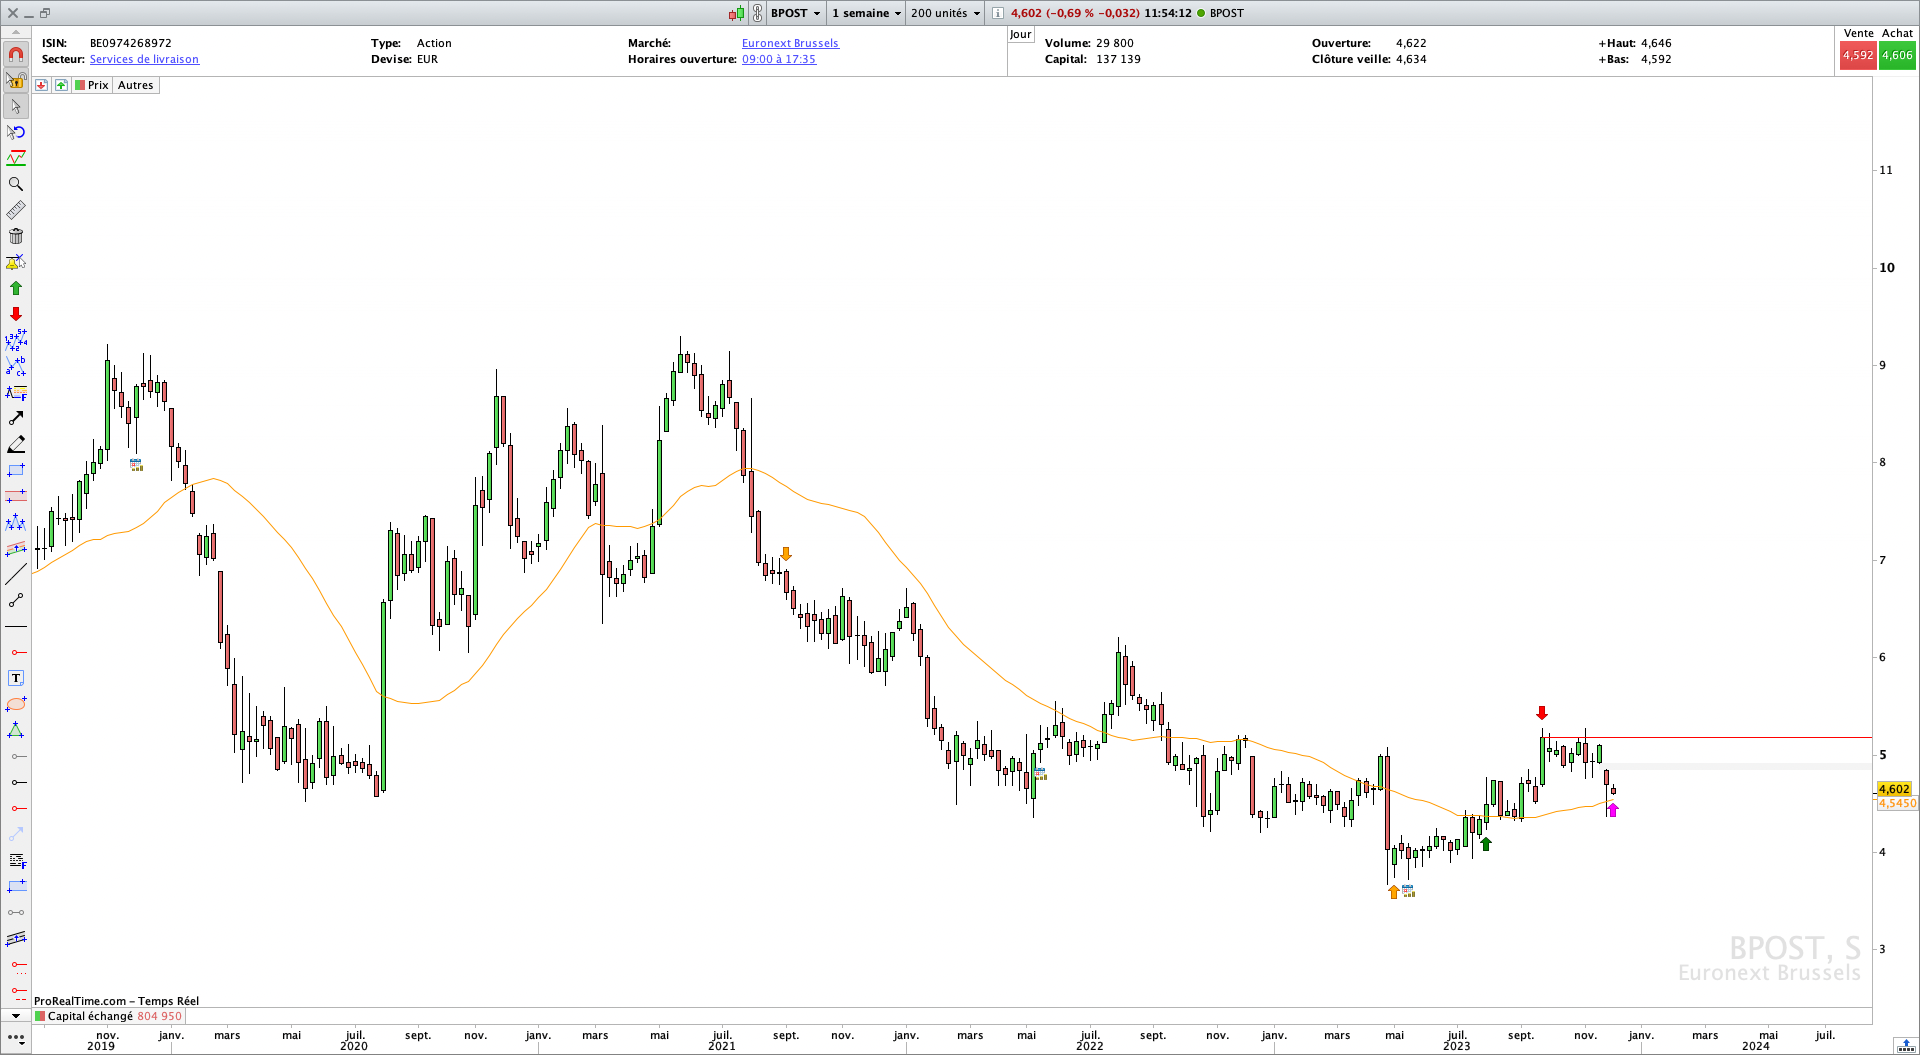The width and height of the screenshot is (1920, 1055).
Task: Toggle the chain link charts button
Action: click(x=757, y=13)
